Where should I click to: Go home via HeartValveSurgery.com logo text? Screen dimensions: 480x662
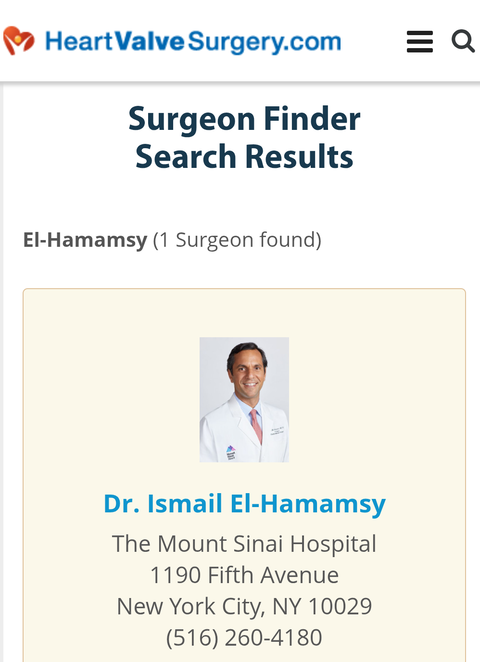click(x=193, y=42)
